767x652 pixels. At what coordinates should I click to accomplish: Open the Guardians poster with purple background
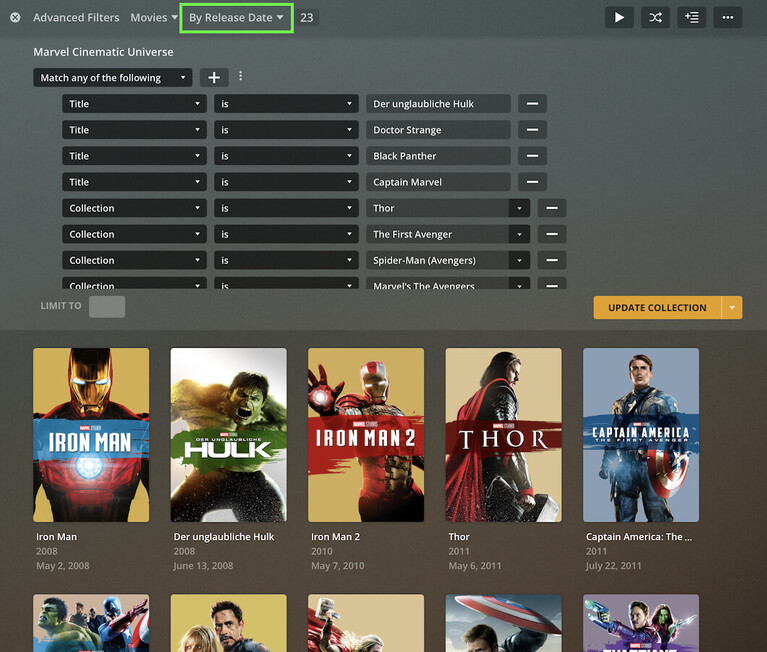point(641,623)
